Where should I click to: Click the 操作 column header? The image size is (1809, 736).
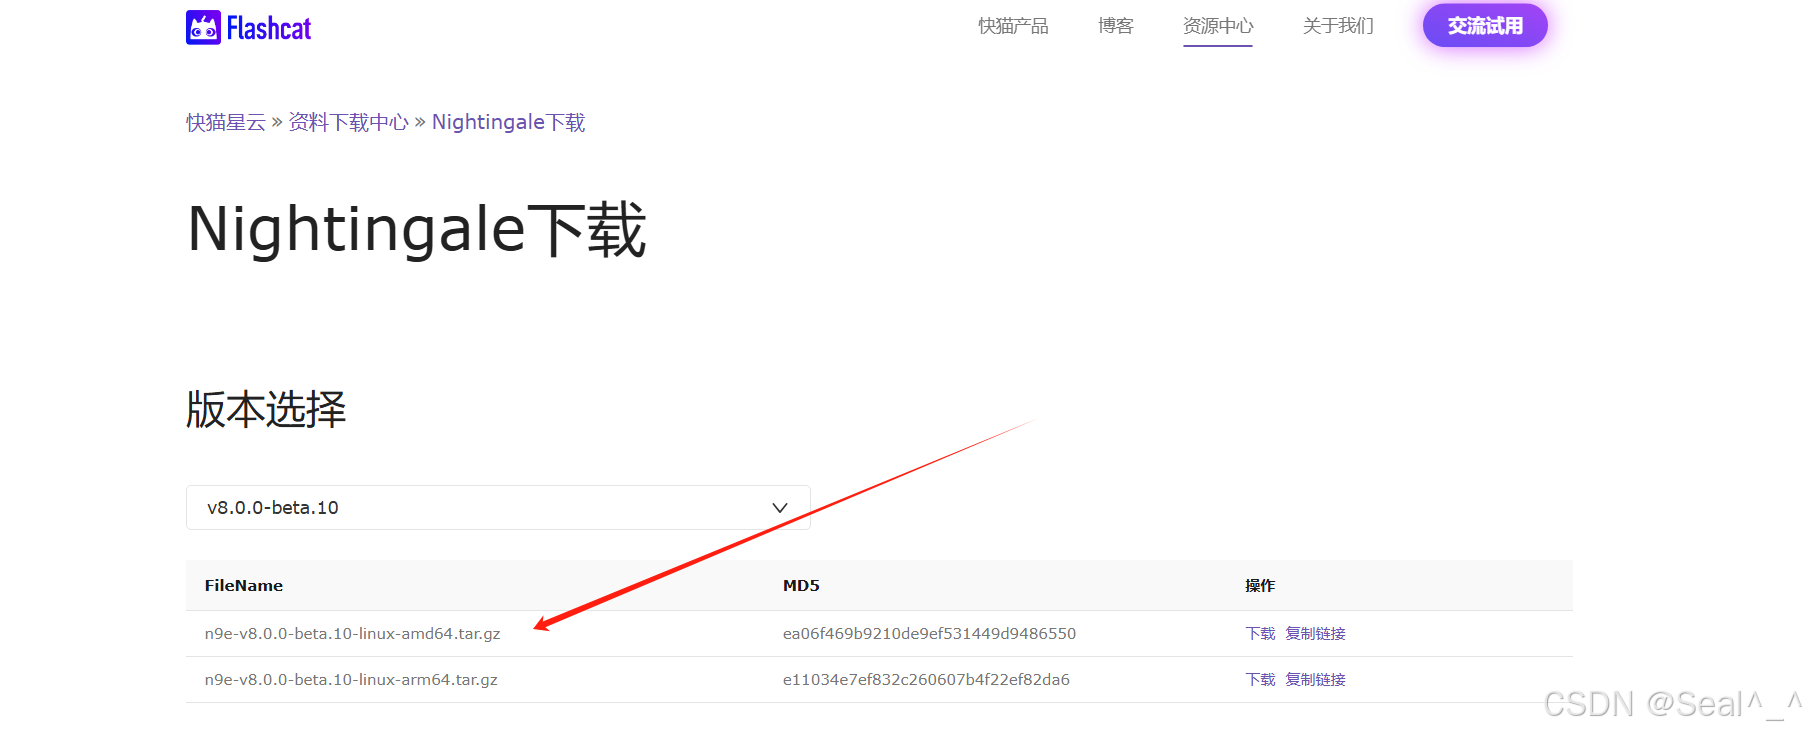(1260, 586)
